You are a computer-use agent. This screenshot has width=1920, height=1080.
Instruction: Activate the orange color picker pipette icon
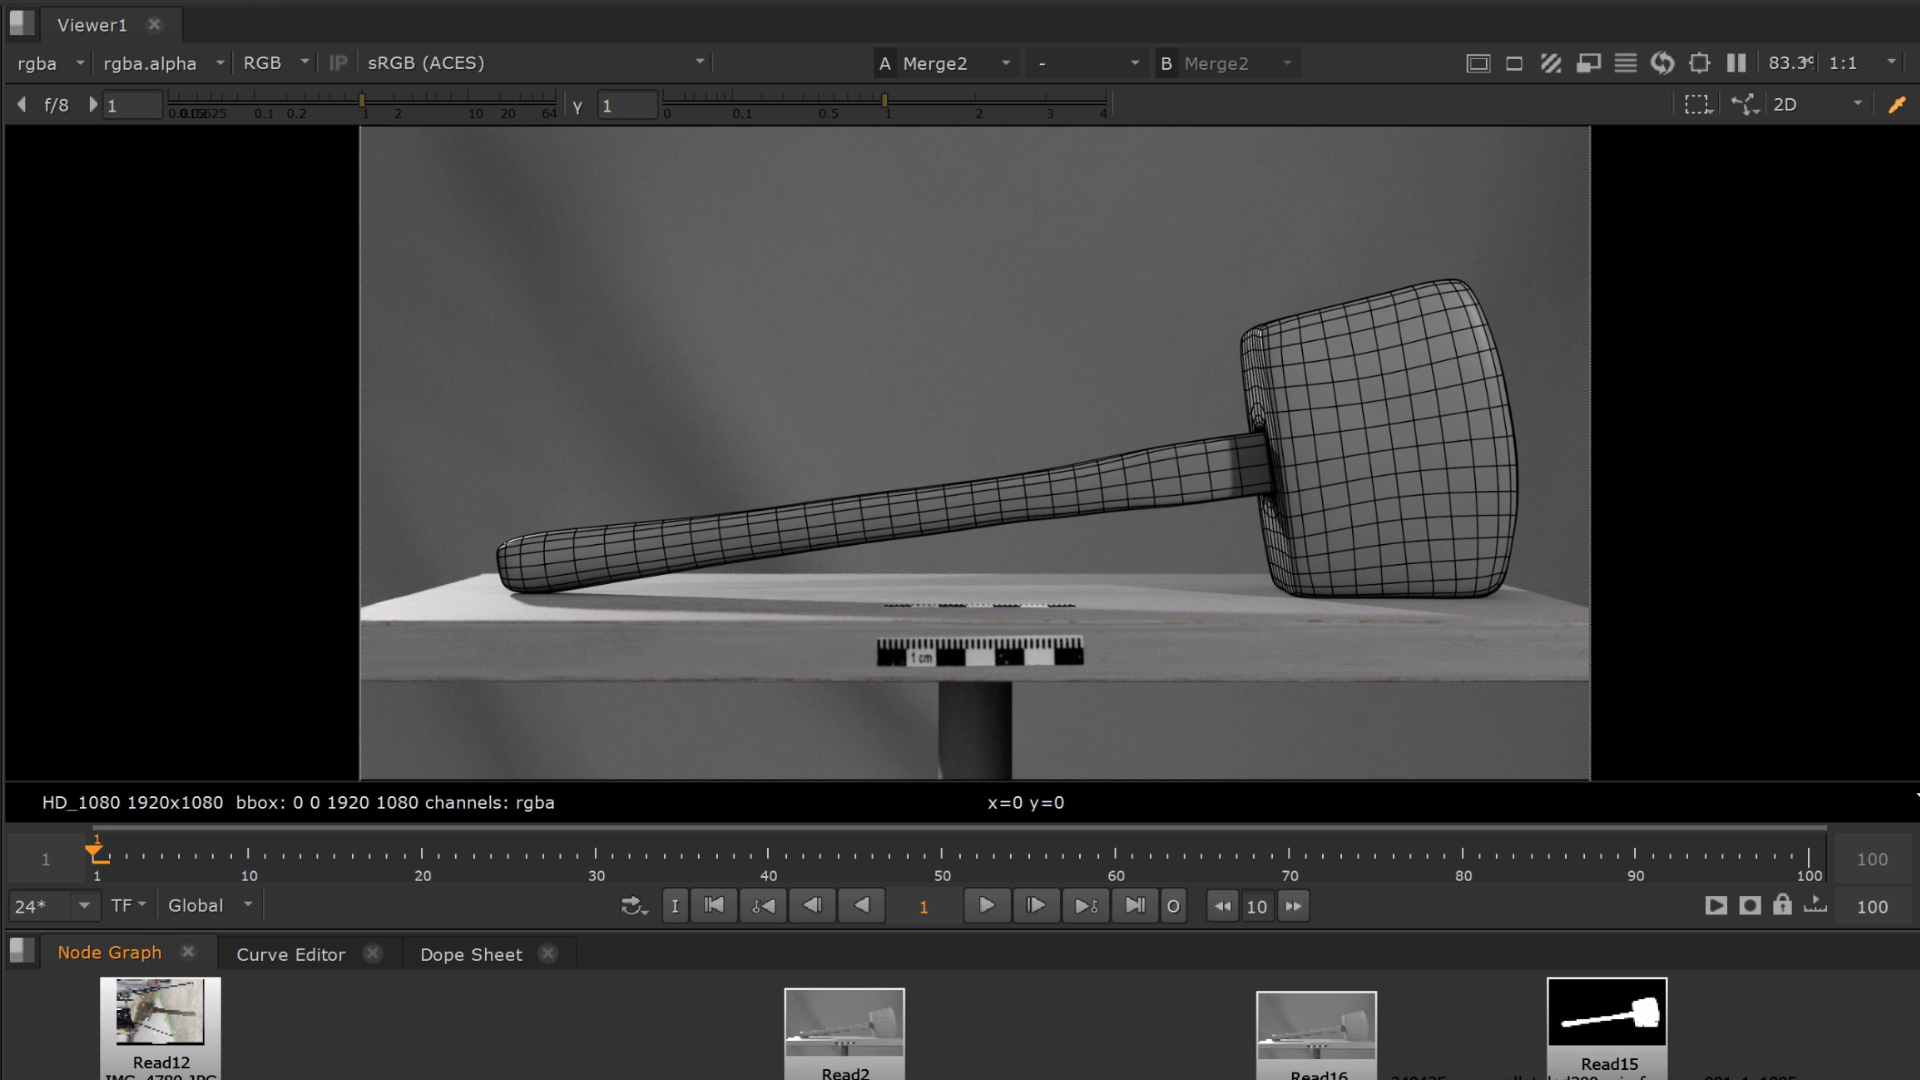click(x=1896, y=104)
